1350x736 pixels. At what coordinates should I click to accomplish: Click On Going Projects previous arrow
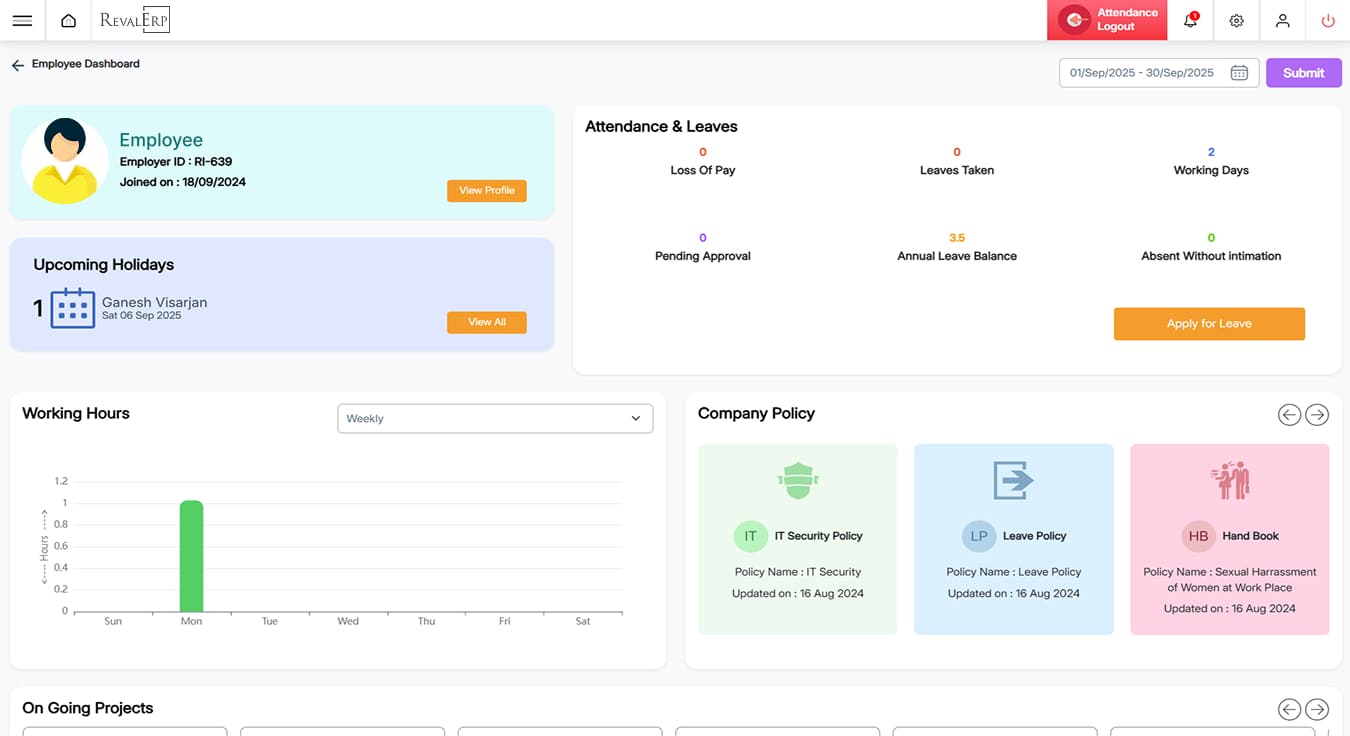click(x=1290, y=709)
